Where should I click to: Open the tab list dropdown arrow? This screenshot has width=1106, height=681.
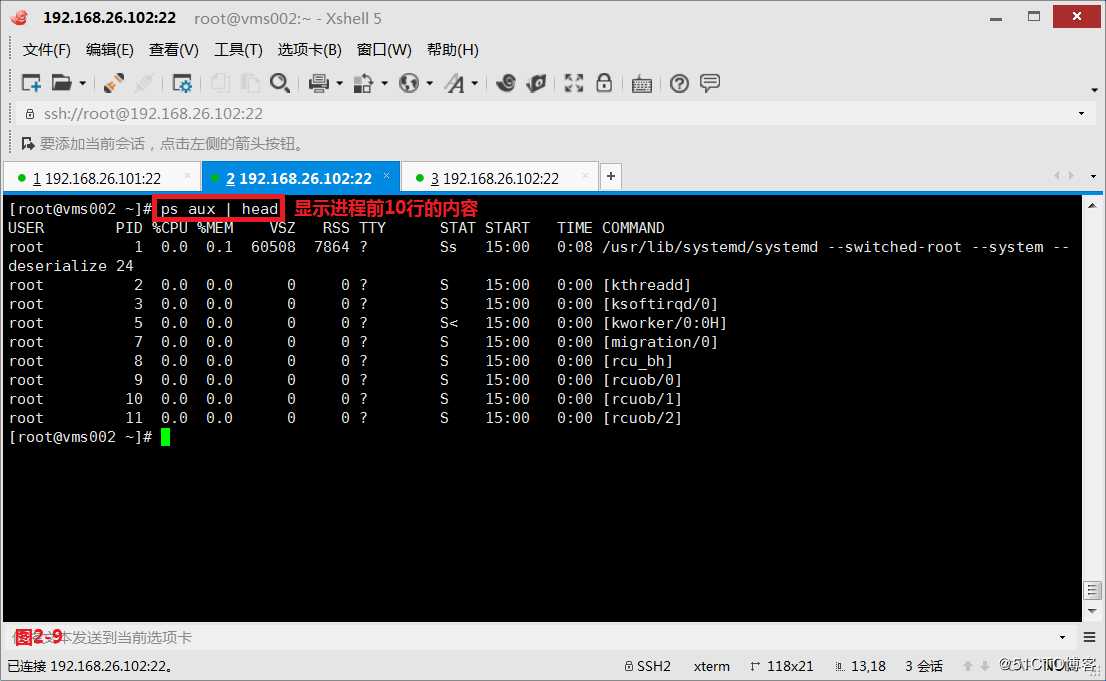pyautogui.click(x=1093, y=176)
